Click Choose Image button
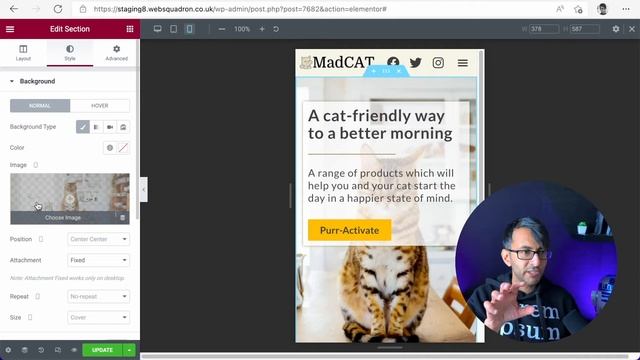This screenshot has width=640, height=360. 63,218
